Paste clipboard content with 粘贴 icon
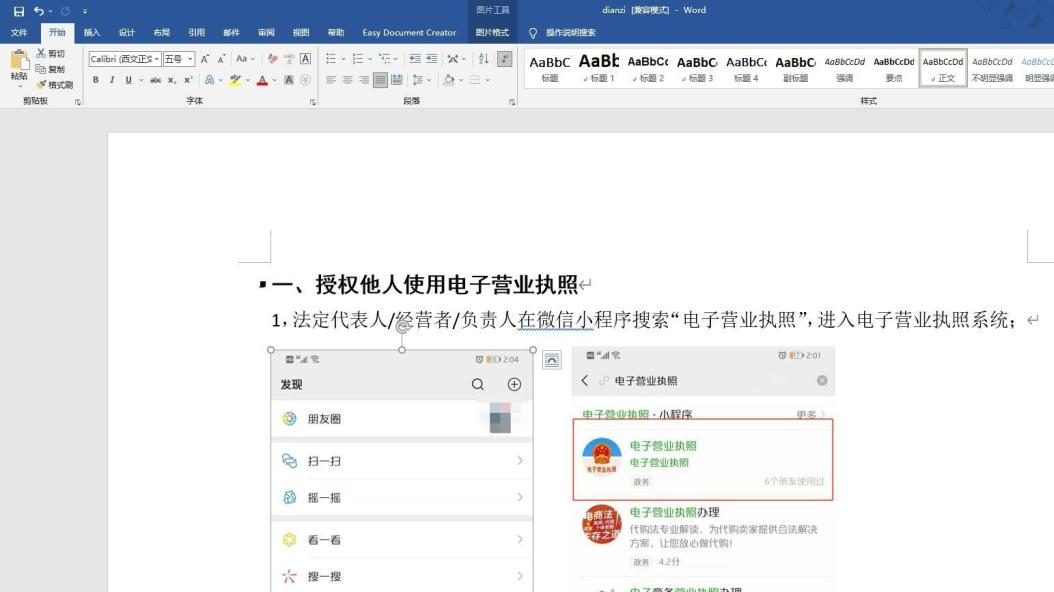1054x592 pixels. coord(19,66)
